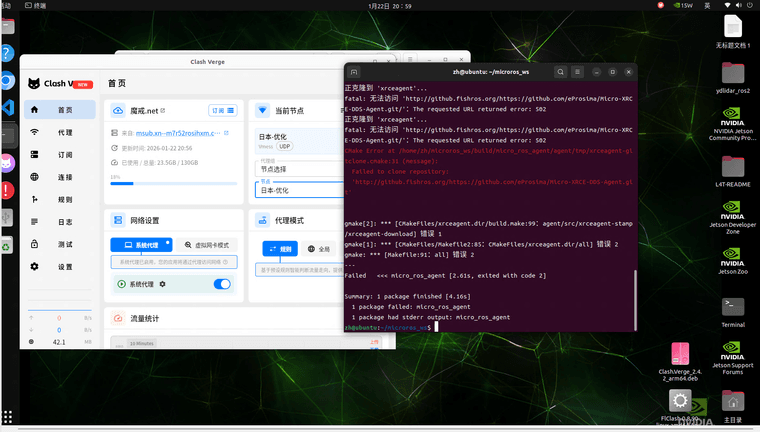Image resolution: width=760 pixels, height=432 pixels.
Task: Open the 测试 test page in sidebar
Action: click(60, 244)
